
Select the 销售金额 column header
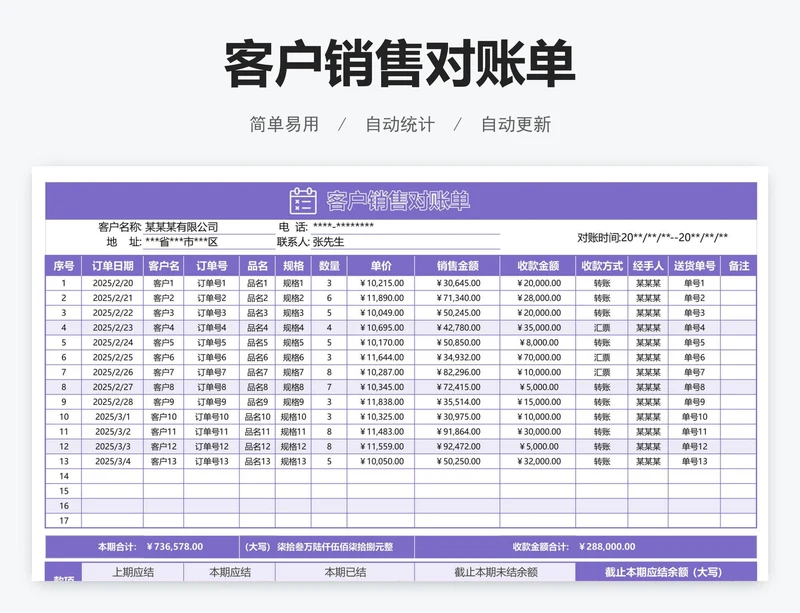[458, 266]
